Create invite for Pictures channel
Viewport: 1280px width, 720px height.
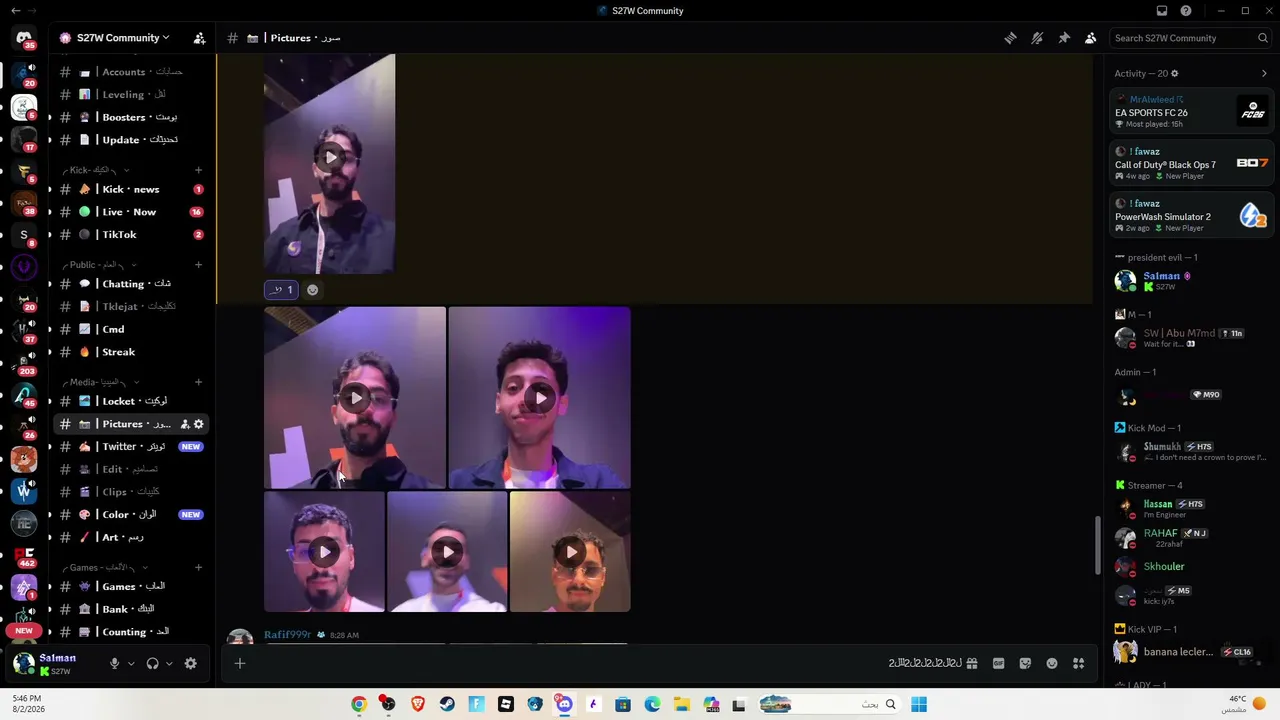click(185, 424)
